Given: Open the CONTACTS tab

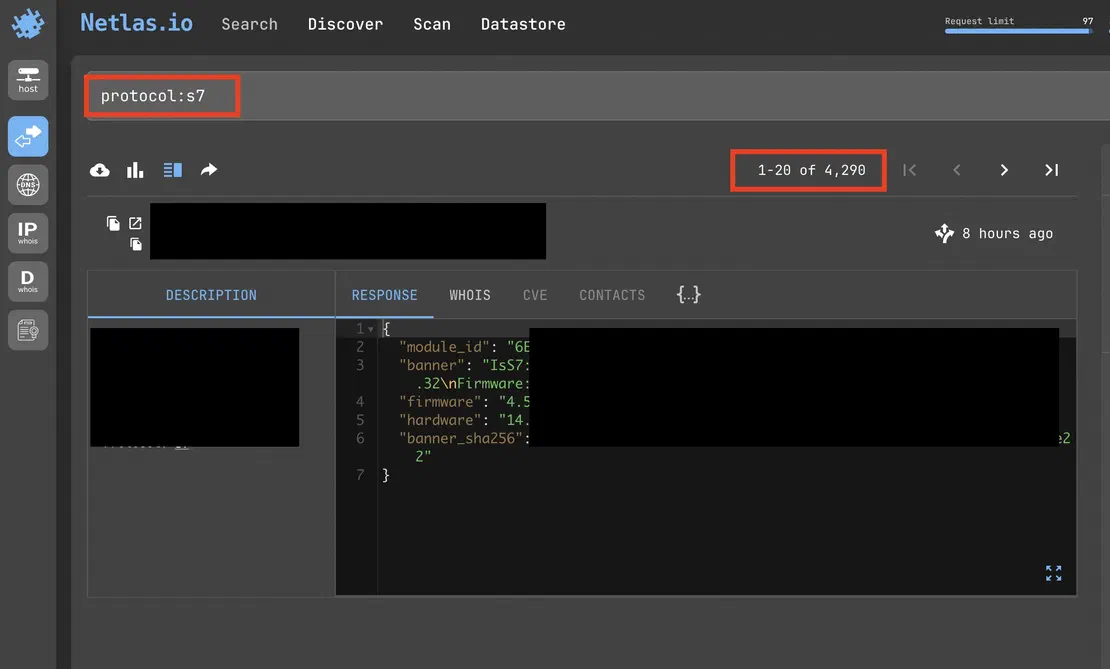Looking at the screenshot, I should 612,295.
